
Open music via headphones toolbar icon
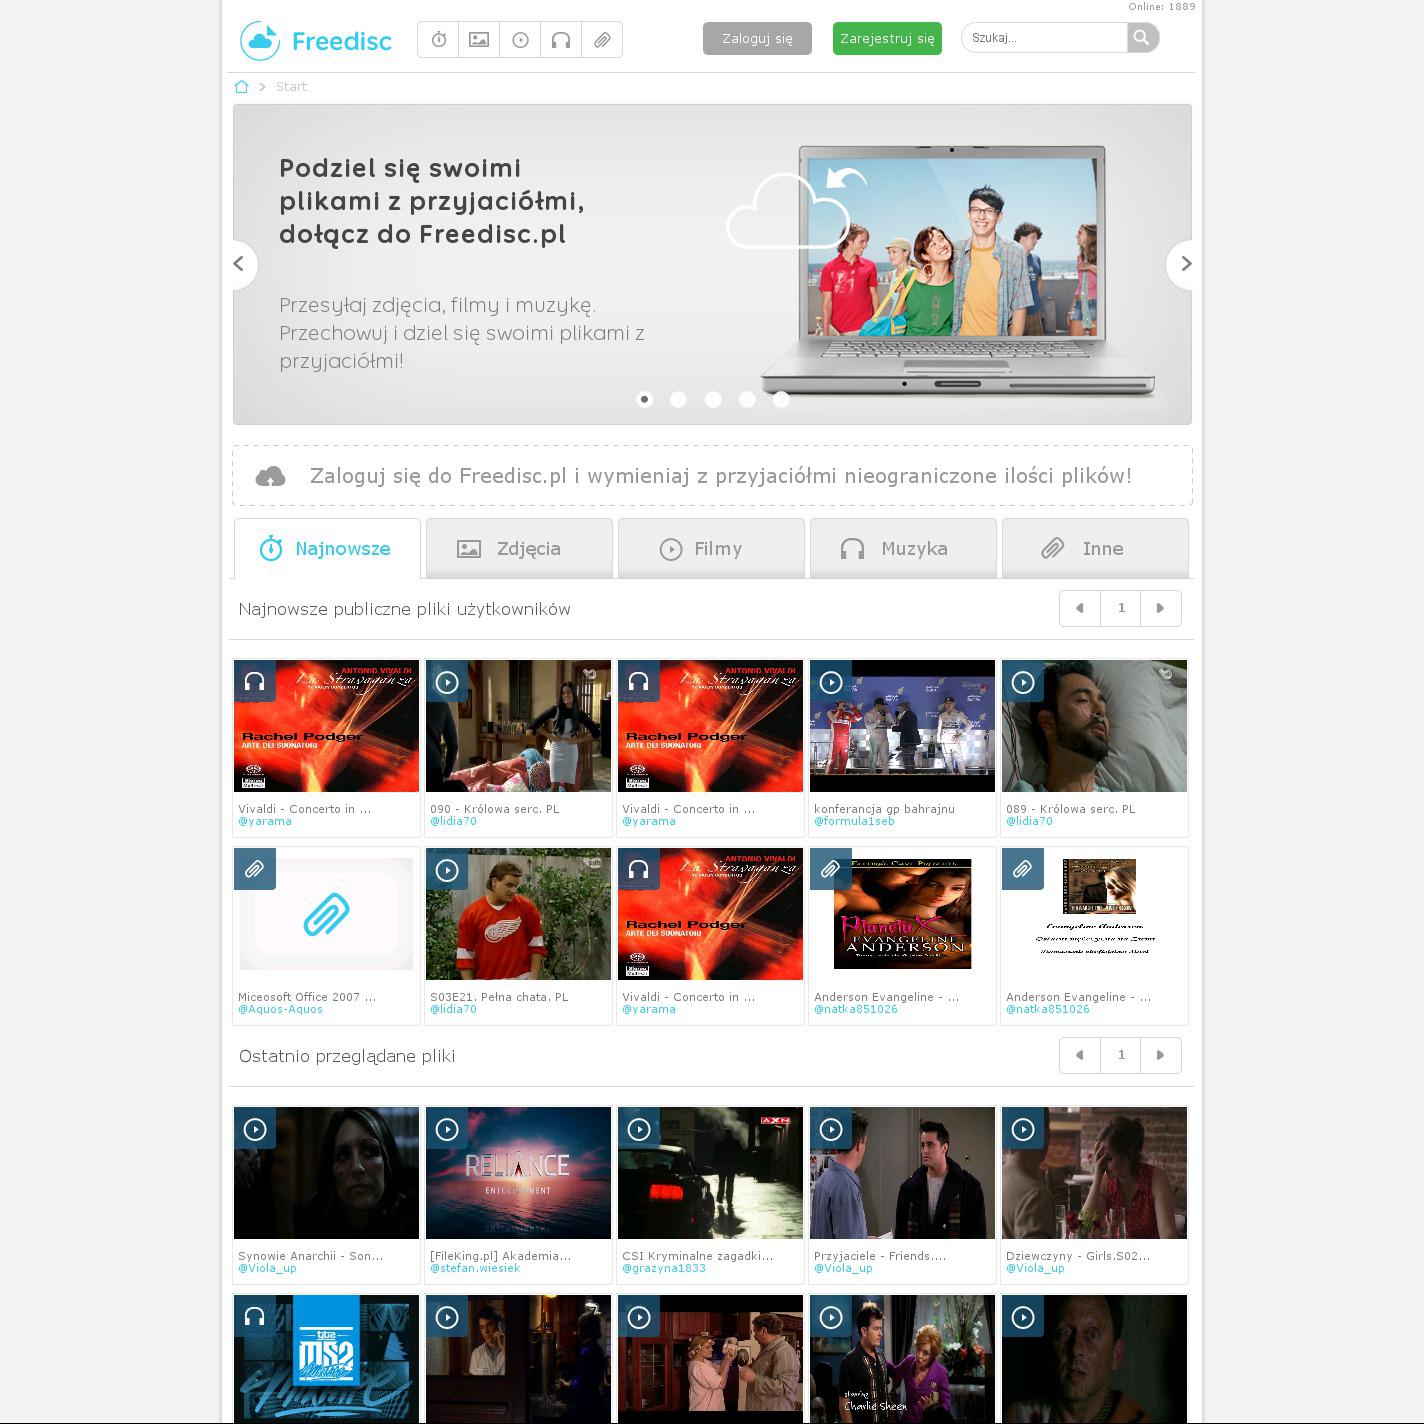coord(561,40)
